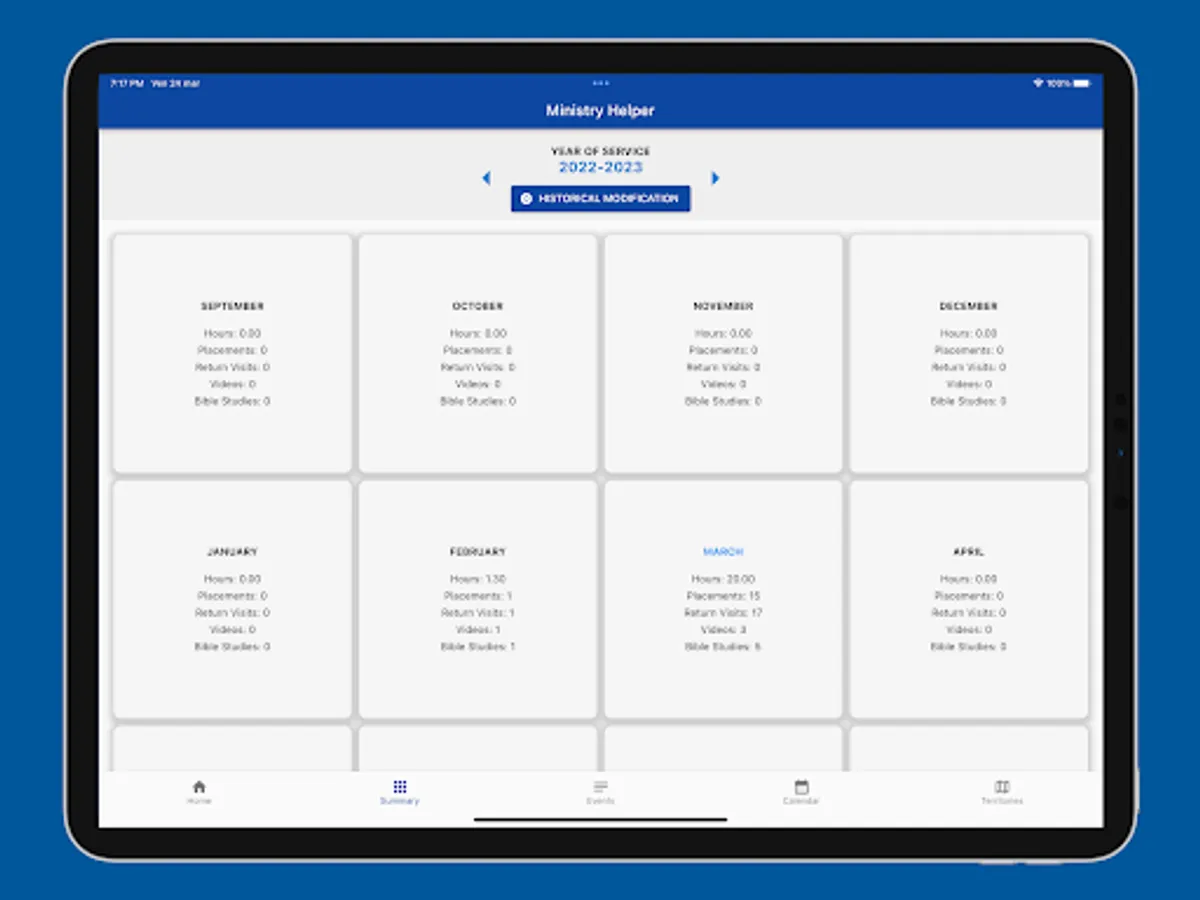The height and width of the screenshot is (900, 1200).
Task: Click March Hours: 20.00 value
Action: 723,579
